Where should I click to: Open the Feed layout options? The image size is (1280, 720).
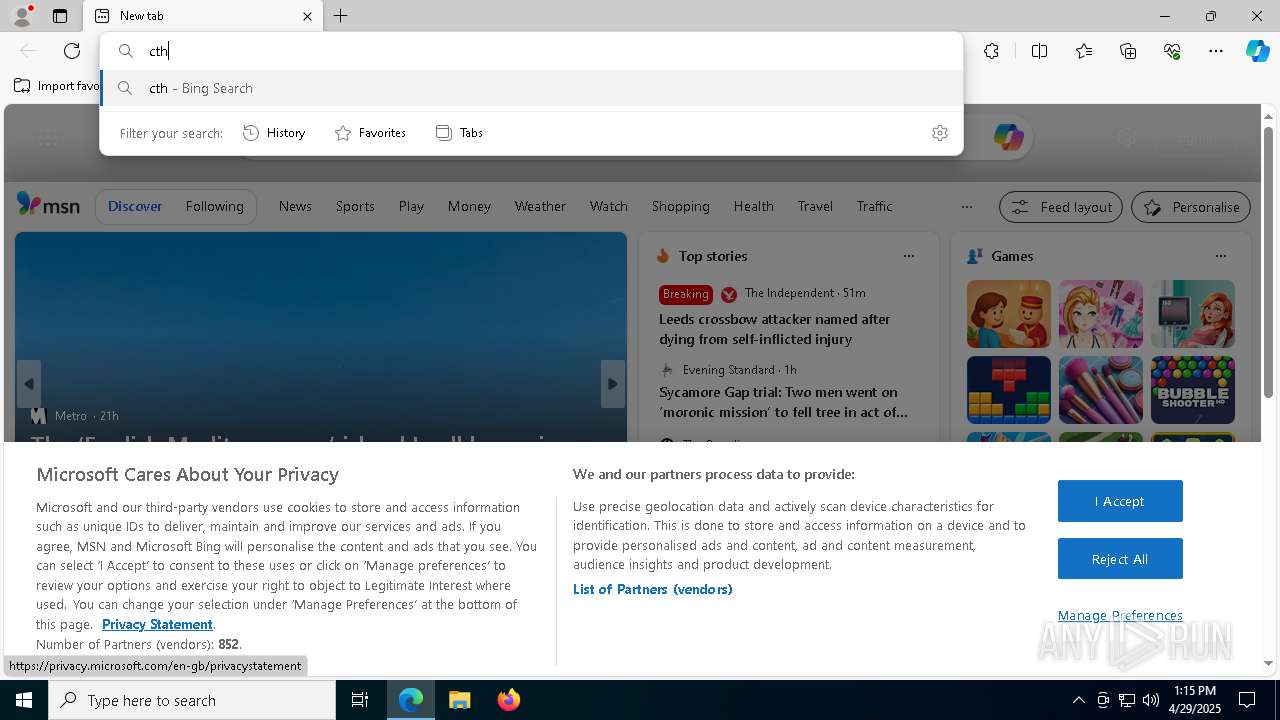[1061, 207]
